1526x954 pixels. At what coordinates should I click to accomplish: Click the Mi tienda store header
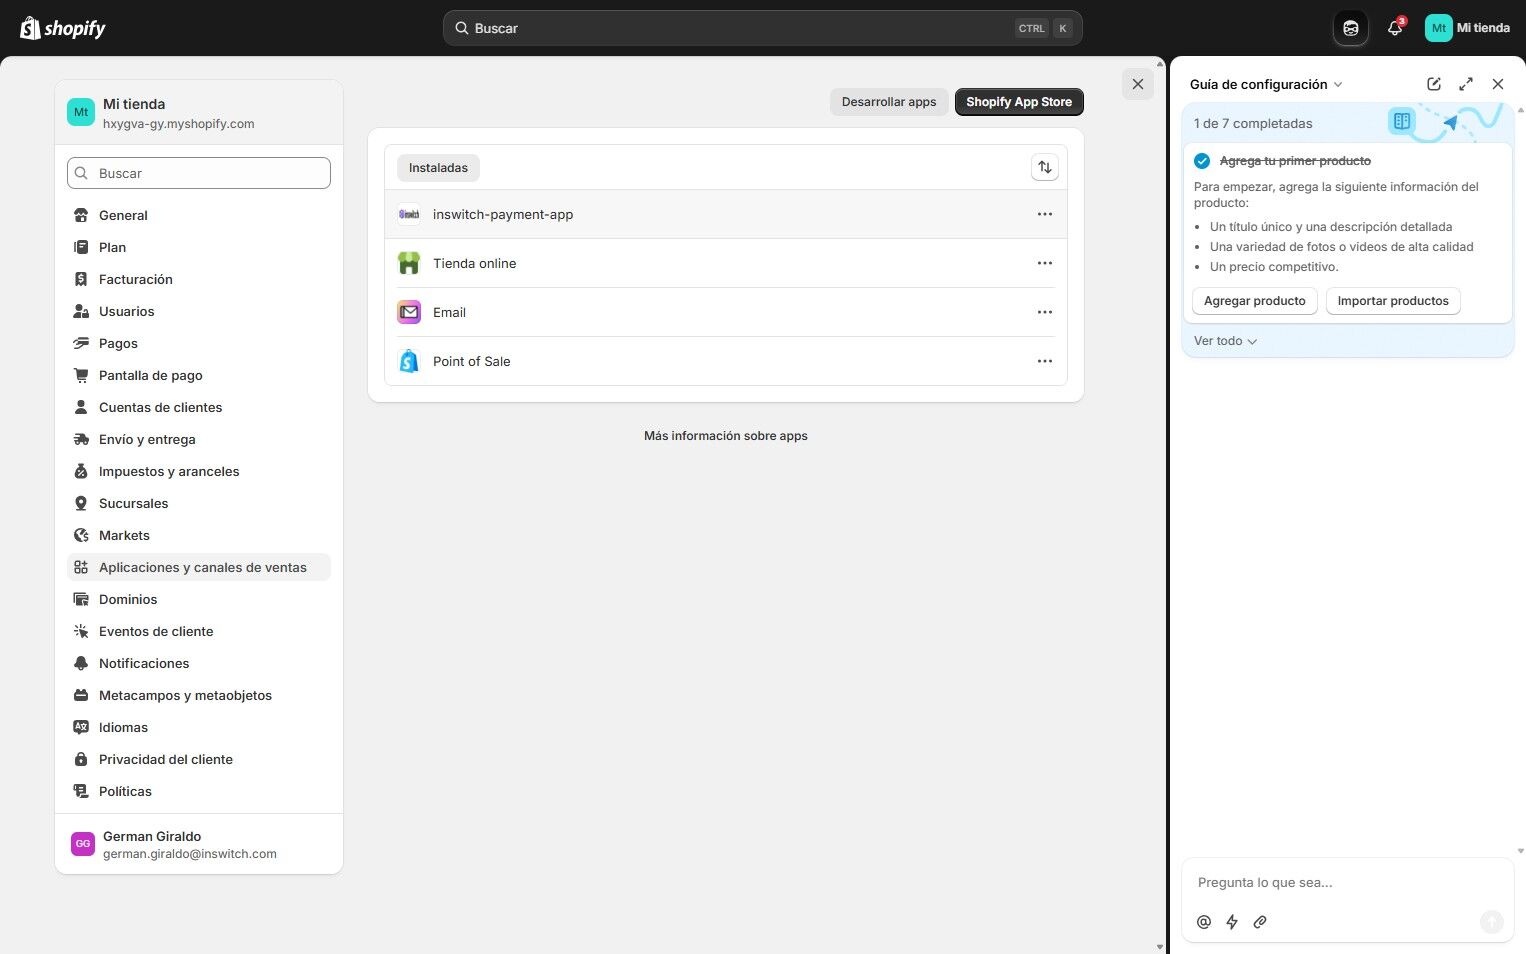199,113
